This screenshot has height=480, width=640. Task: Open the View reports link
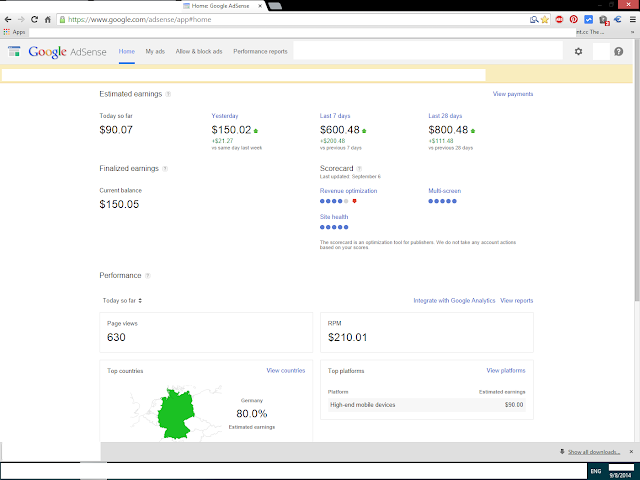coord(516,300)
